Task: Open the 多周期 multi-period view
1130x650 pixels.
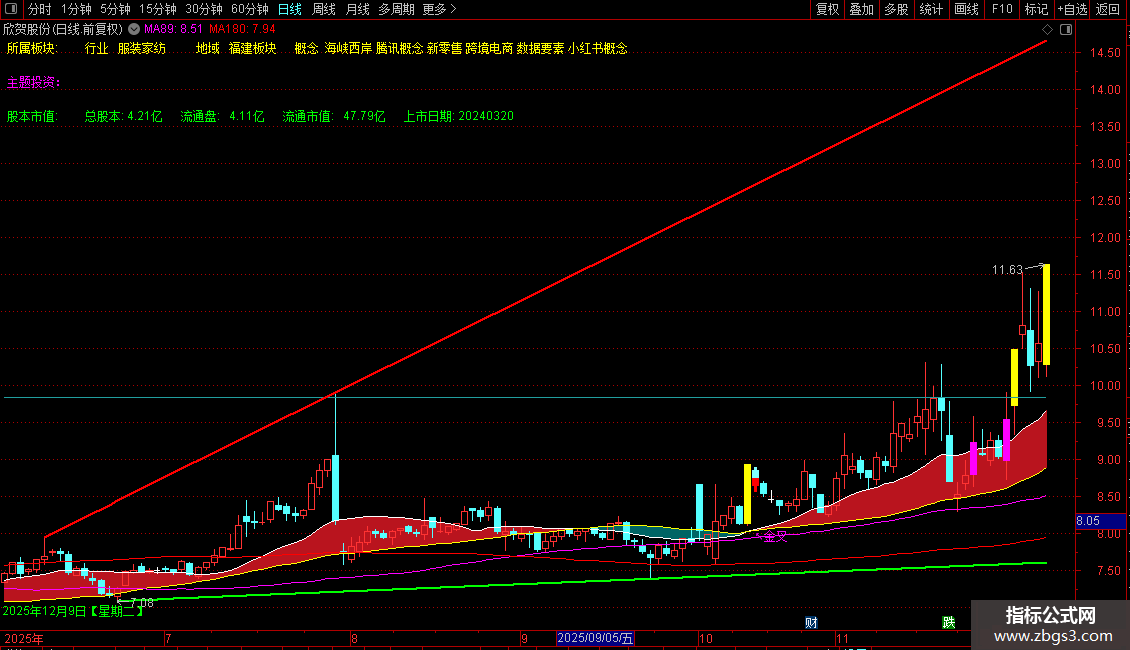Action: [396, 9]
